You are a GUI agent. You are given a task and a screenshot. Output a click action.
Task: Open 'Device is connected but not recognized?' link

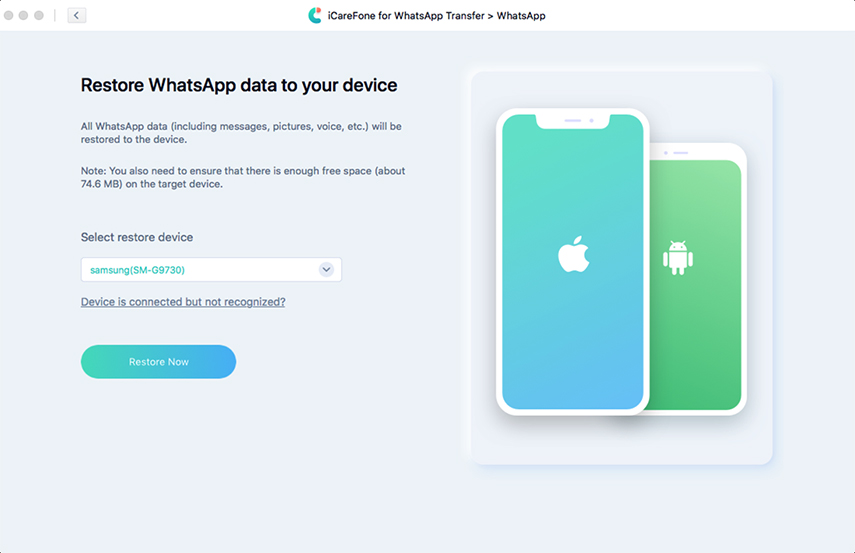pos(183,302)
